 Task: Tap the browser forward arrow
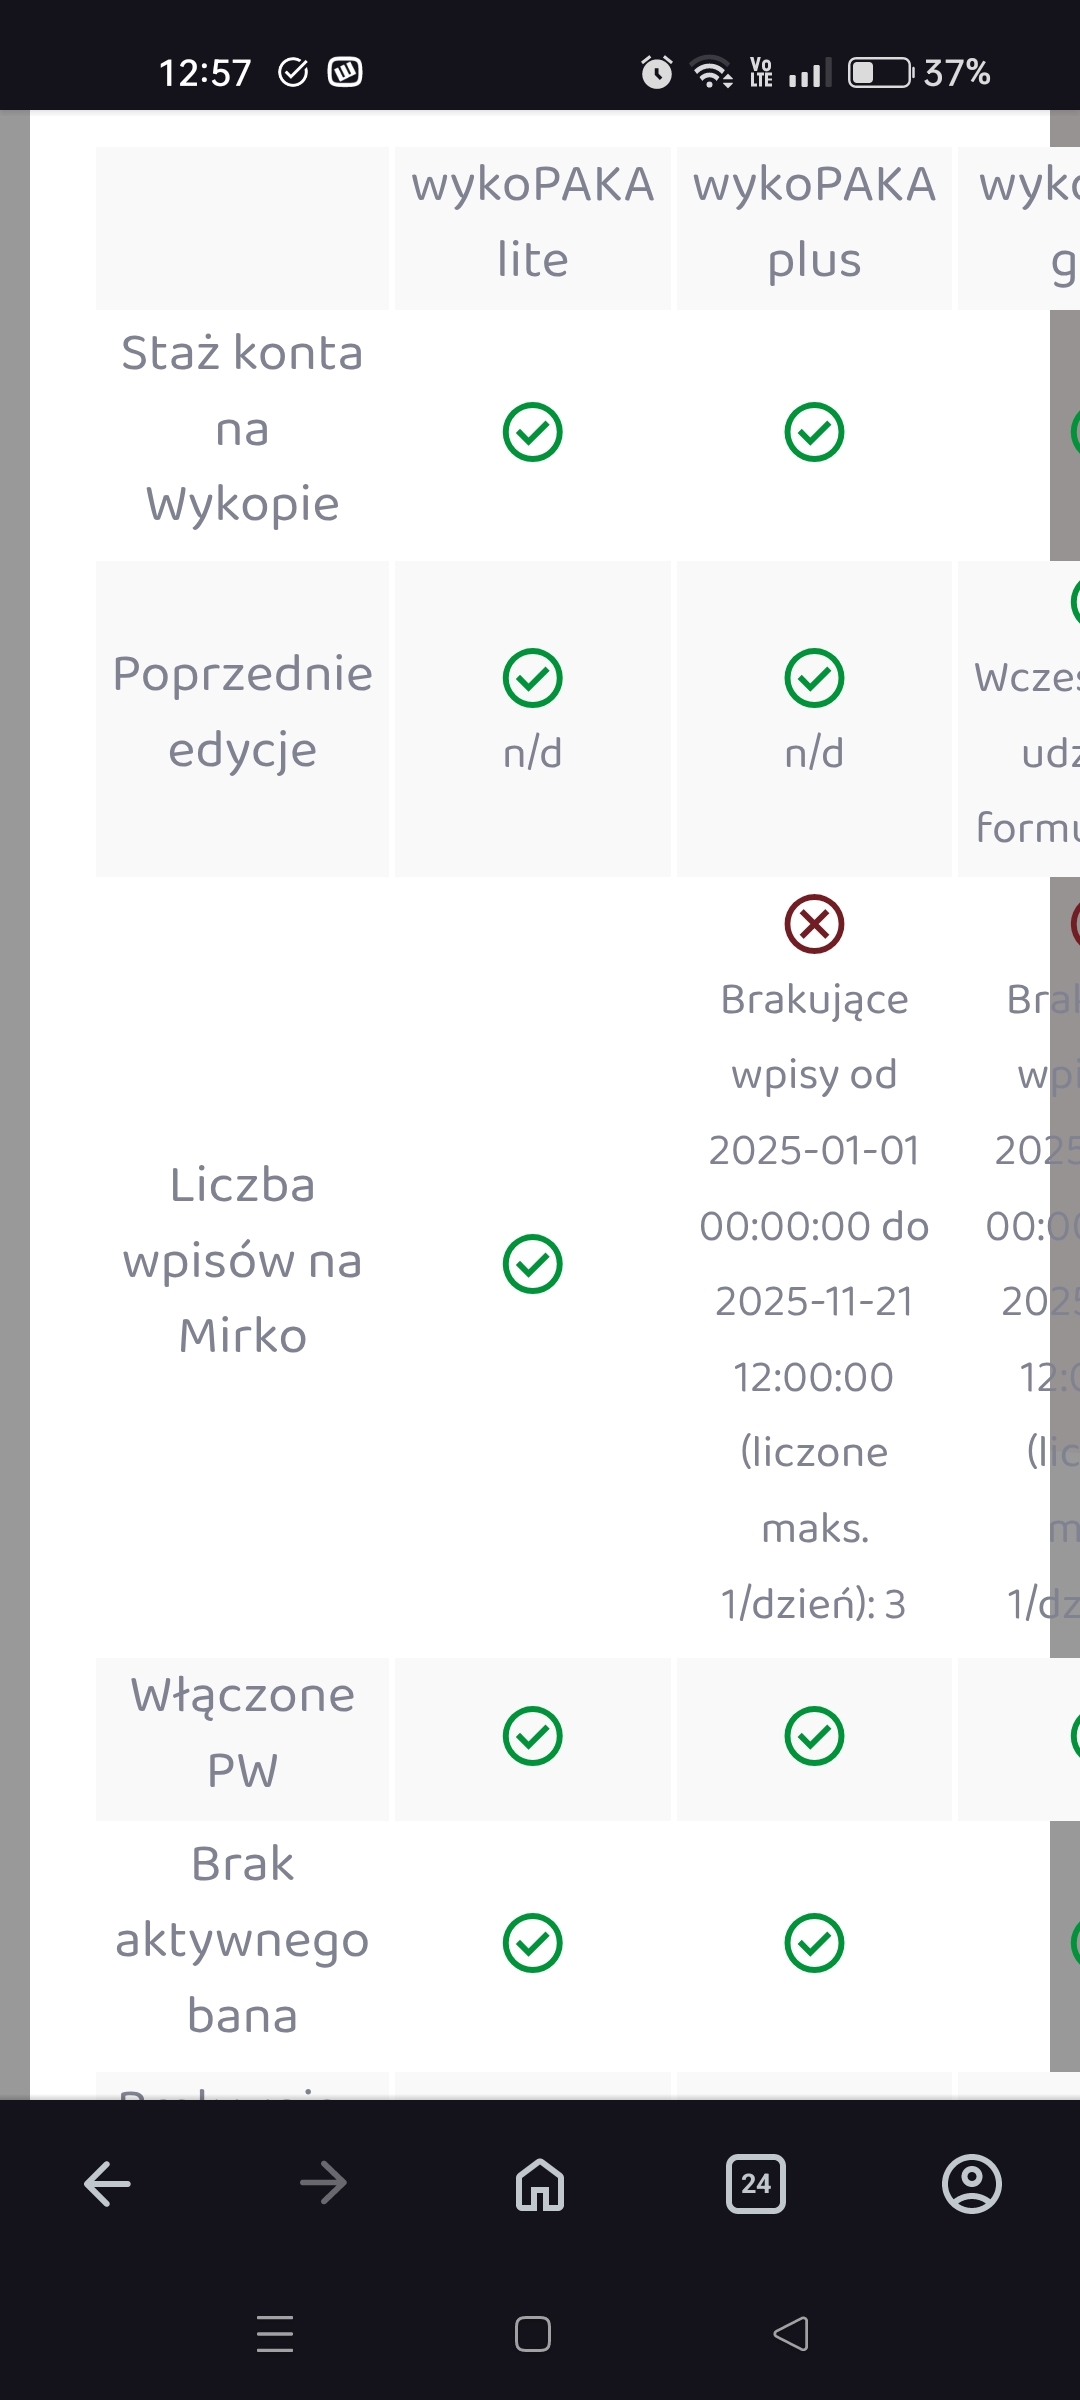[323, 2184]
